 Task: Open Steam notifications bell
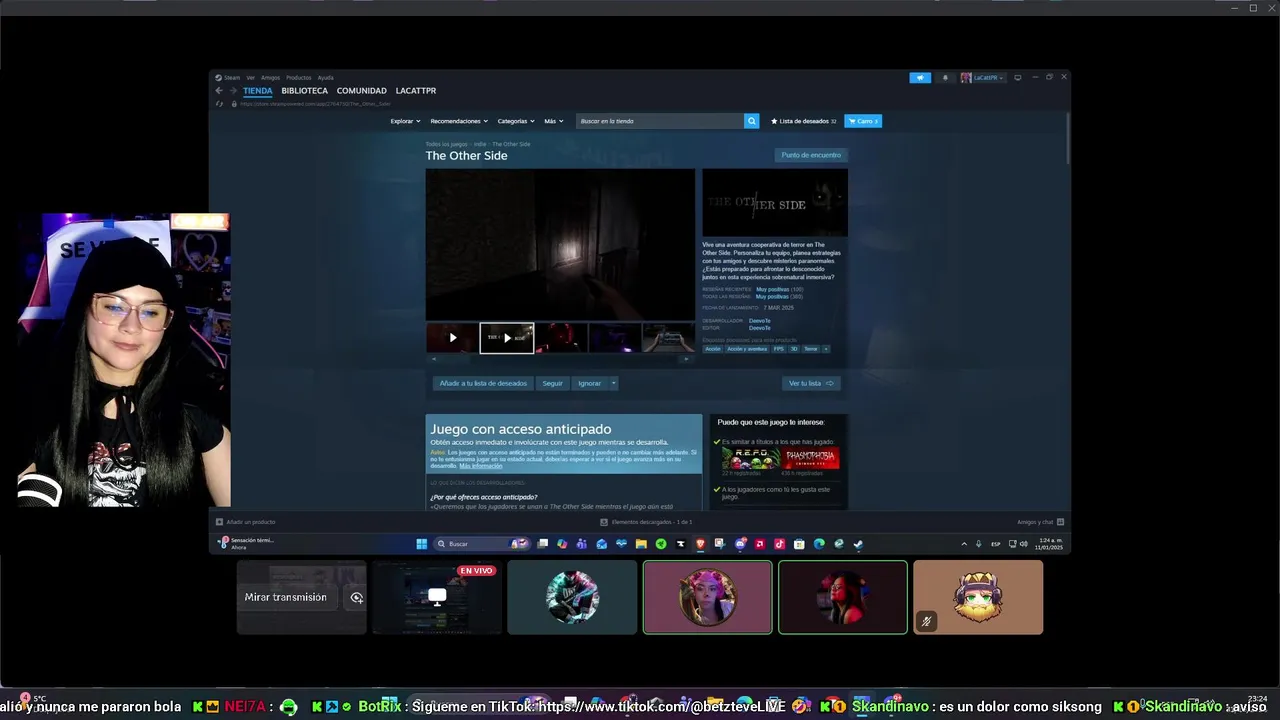tap(945, 77)
